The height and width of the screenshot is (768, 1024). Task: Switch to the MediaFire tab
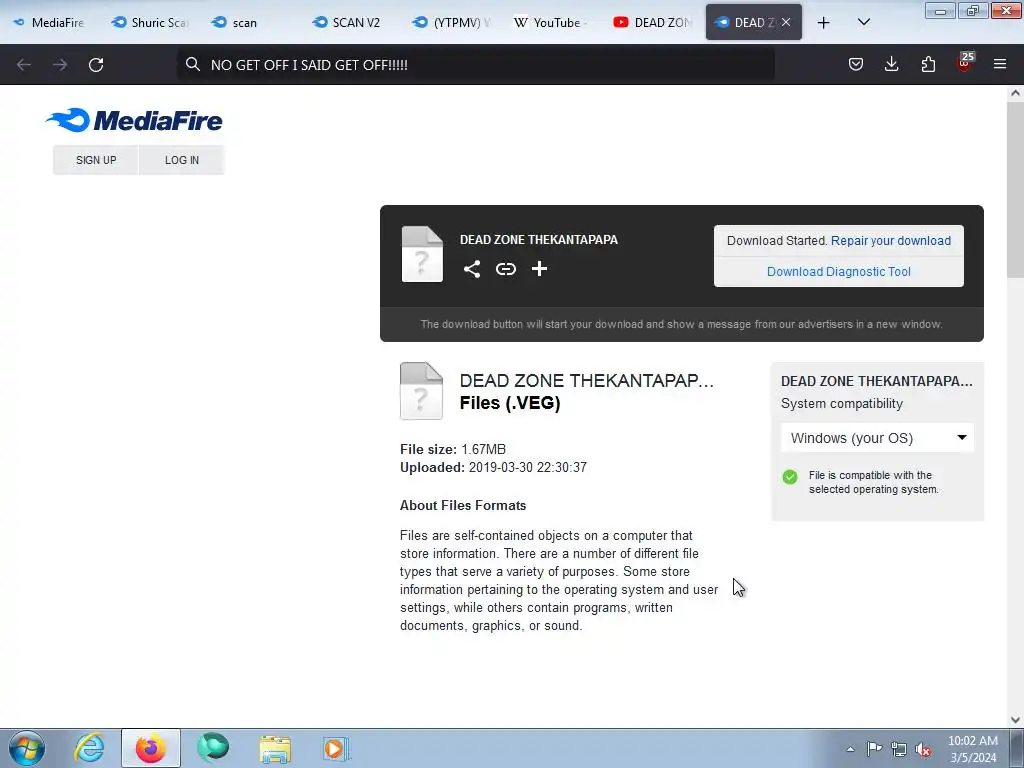tap(49, 22)
